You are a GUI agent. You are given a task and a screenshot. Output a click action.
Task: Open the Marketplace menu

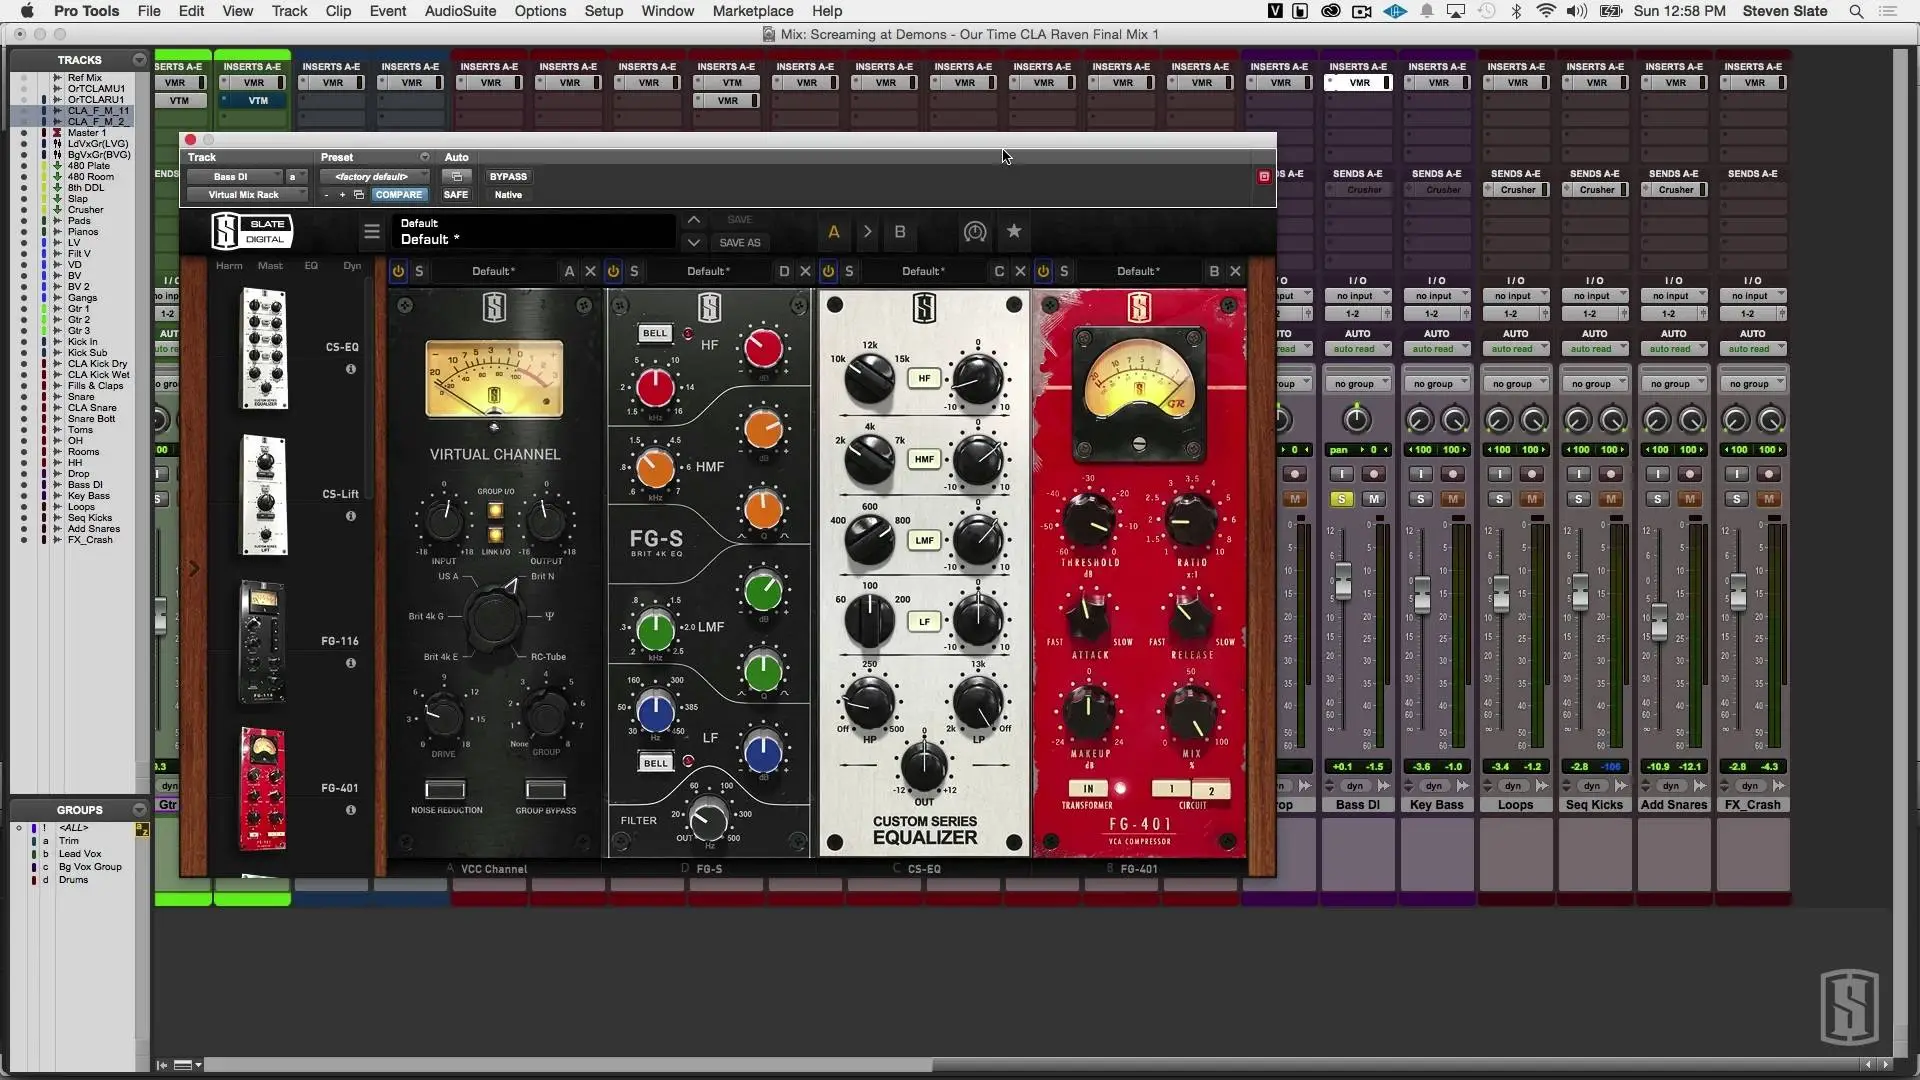tap(753, 11)
